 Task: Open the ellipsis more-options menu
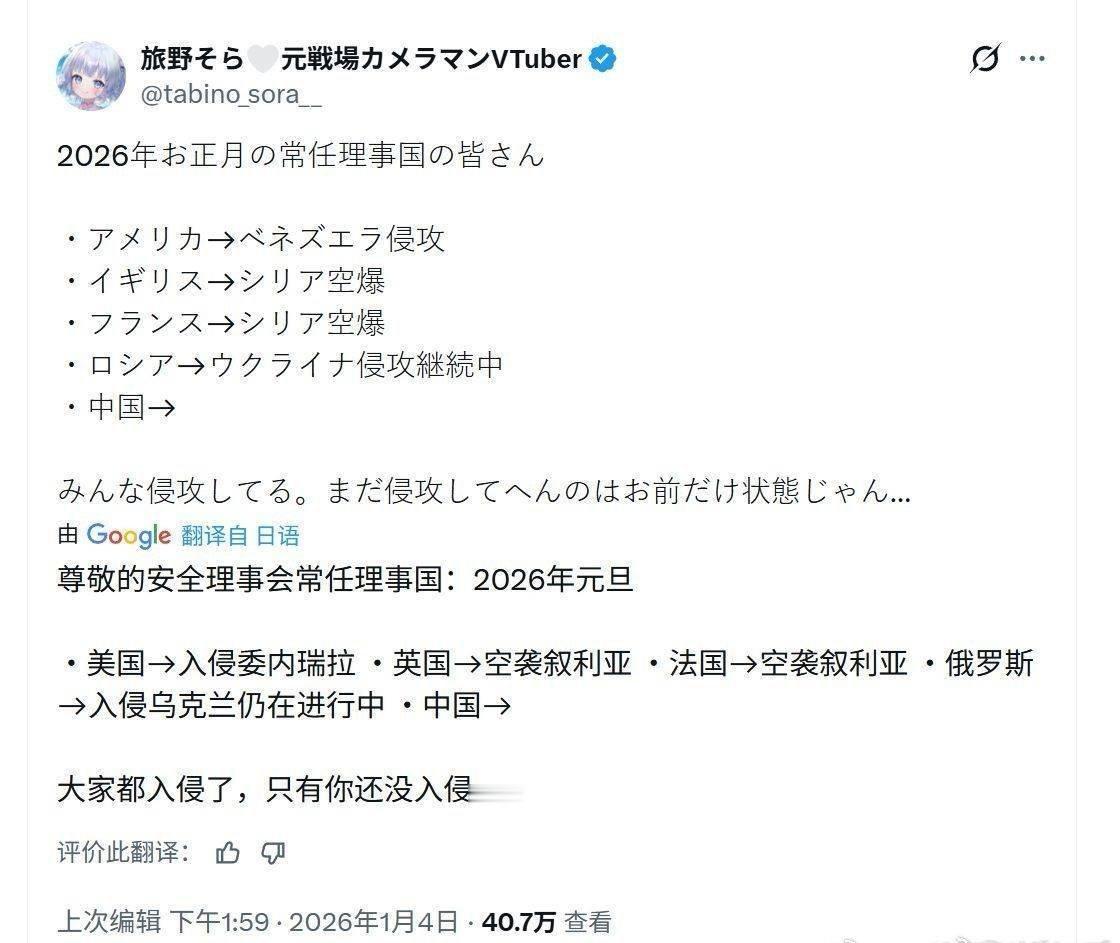click(x=1032, y=60)
